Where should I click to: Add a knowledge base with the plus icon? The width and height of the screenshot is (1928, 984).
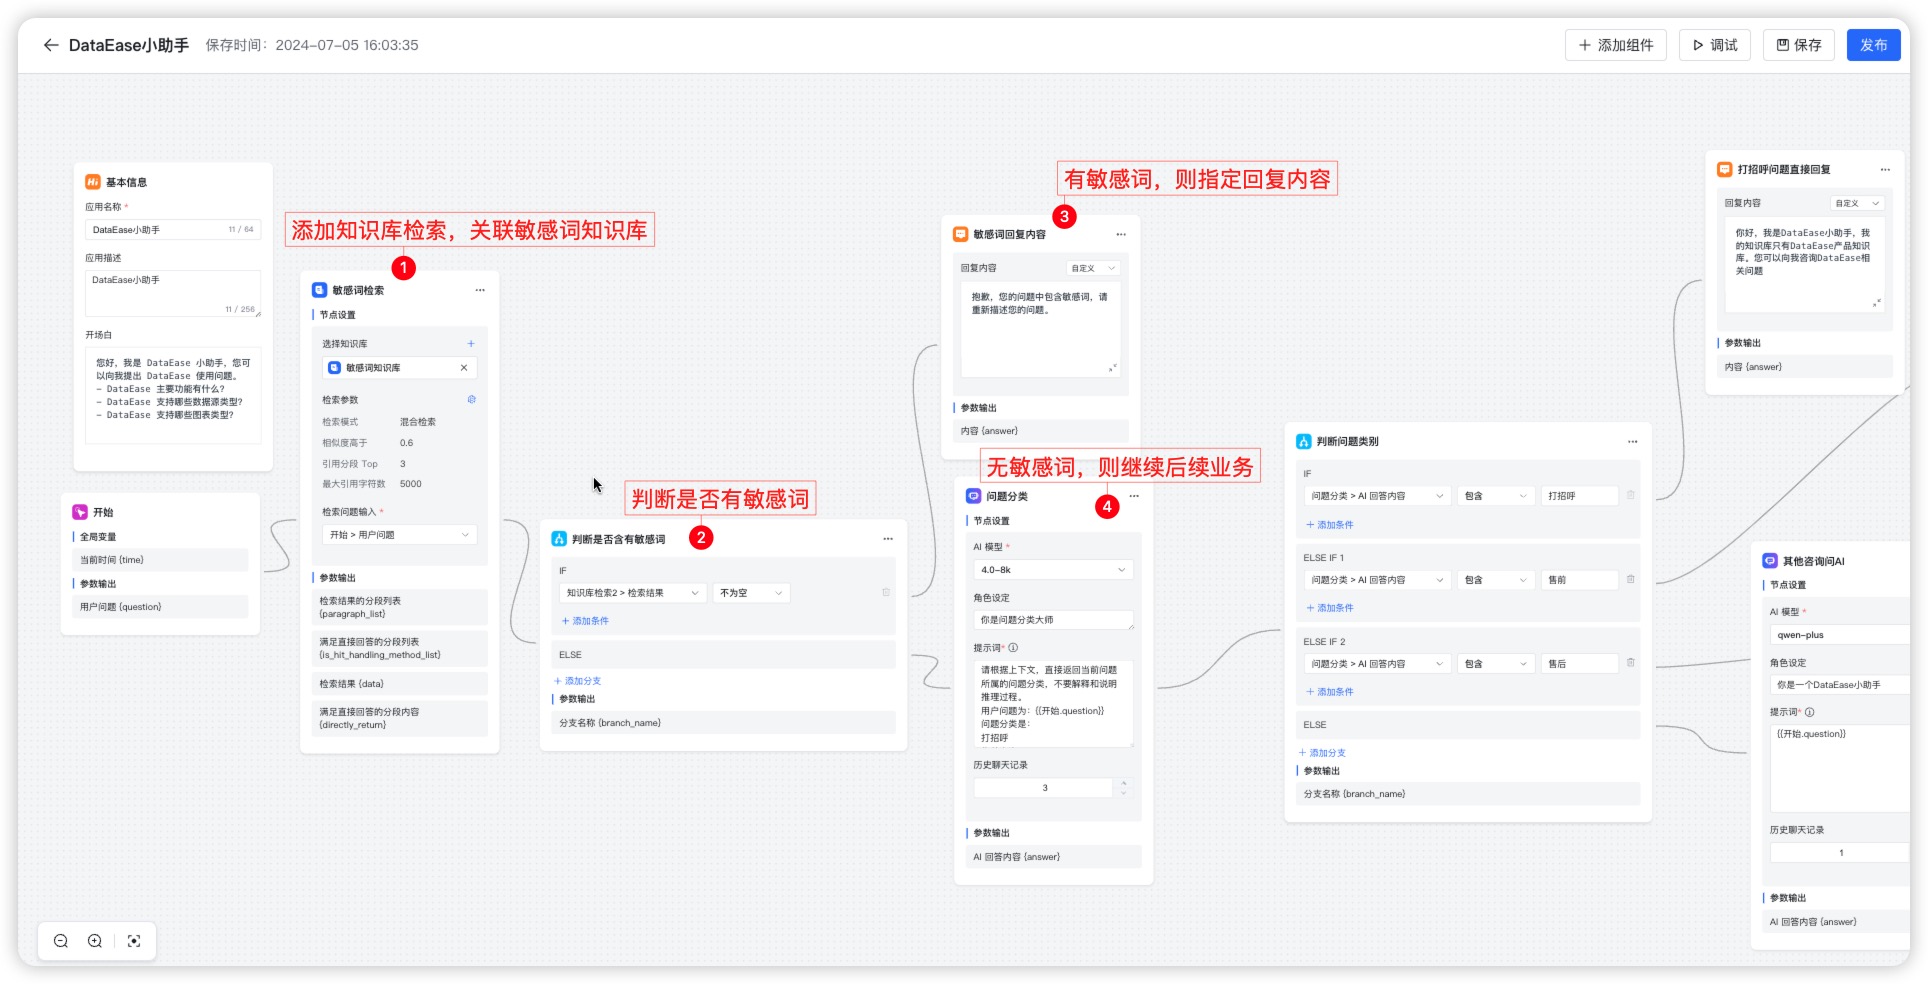click(x=471, y=344)
